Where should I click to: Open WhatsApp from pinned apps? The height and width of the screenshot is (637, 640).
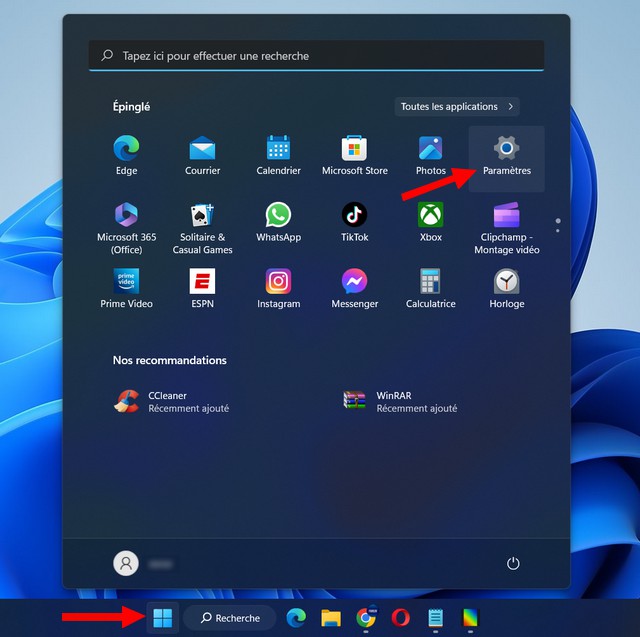point(278,222)
